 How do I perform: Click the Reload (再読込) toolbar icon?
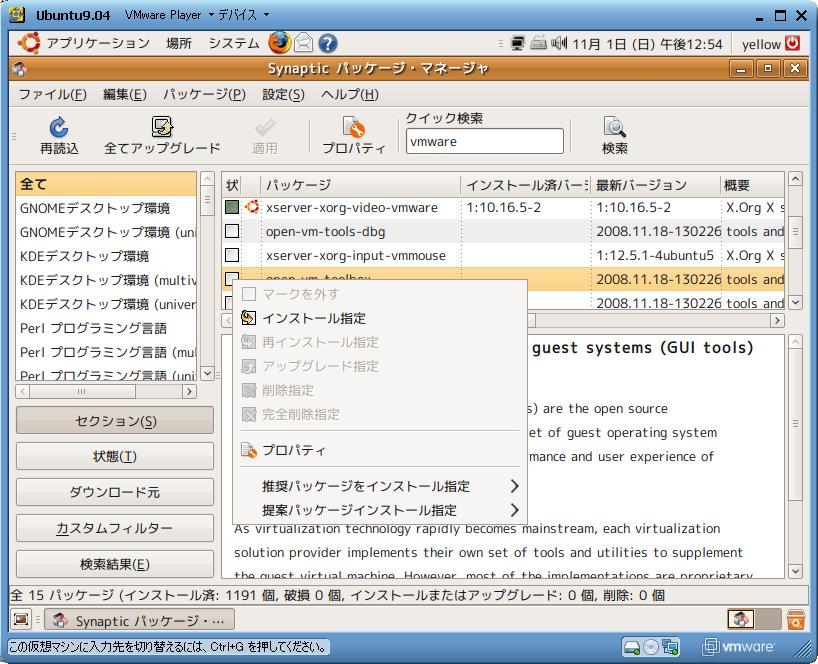coord(59,127)
